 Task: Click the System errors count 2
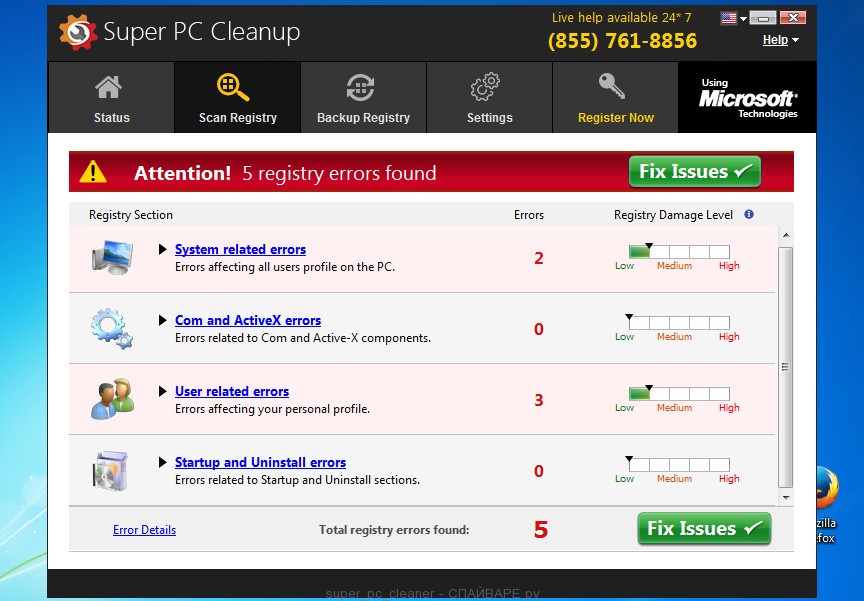point(539,258)
